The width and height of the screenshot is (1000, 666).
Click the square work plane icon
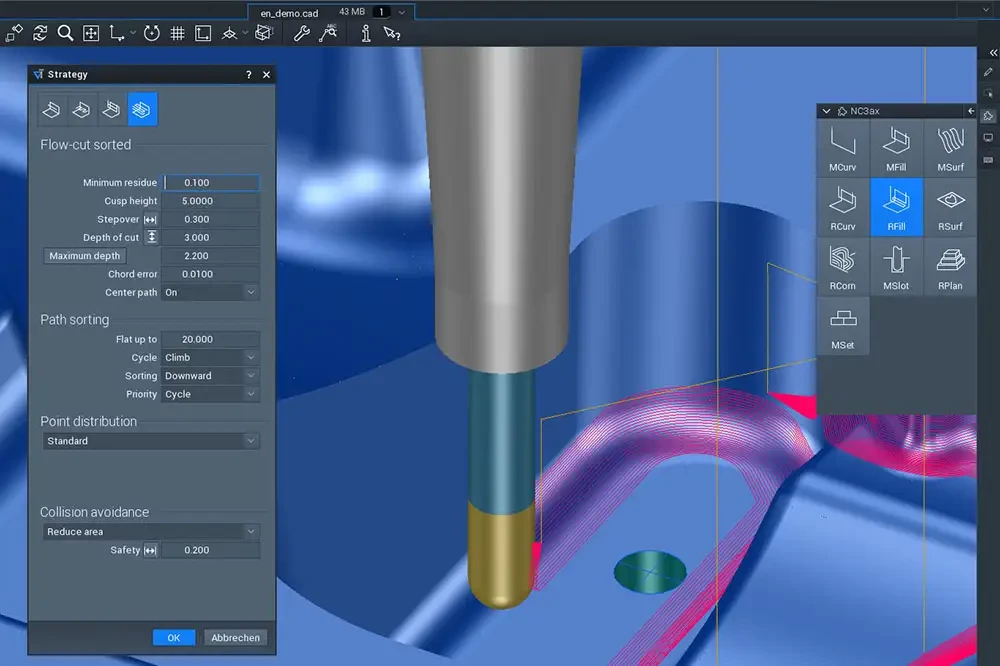[x=203, y=33]
